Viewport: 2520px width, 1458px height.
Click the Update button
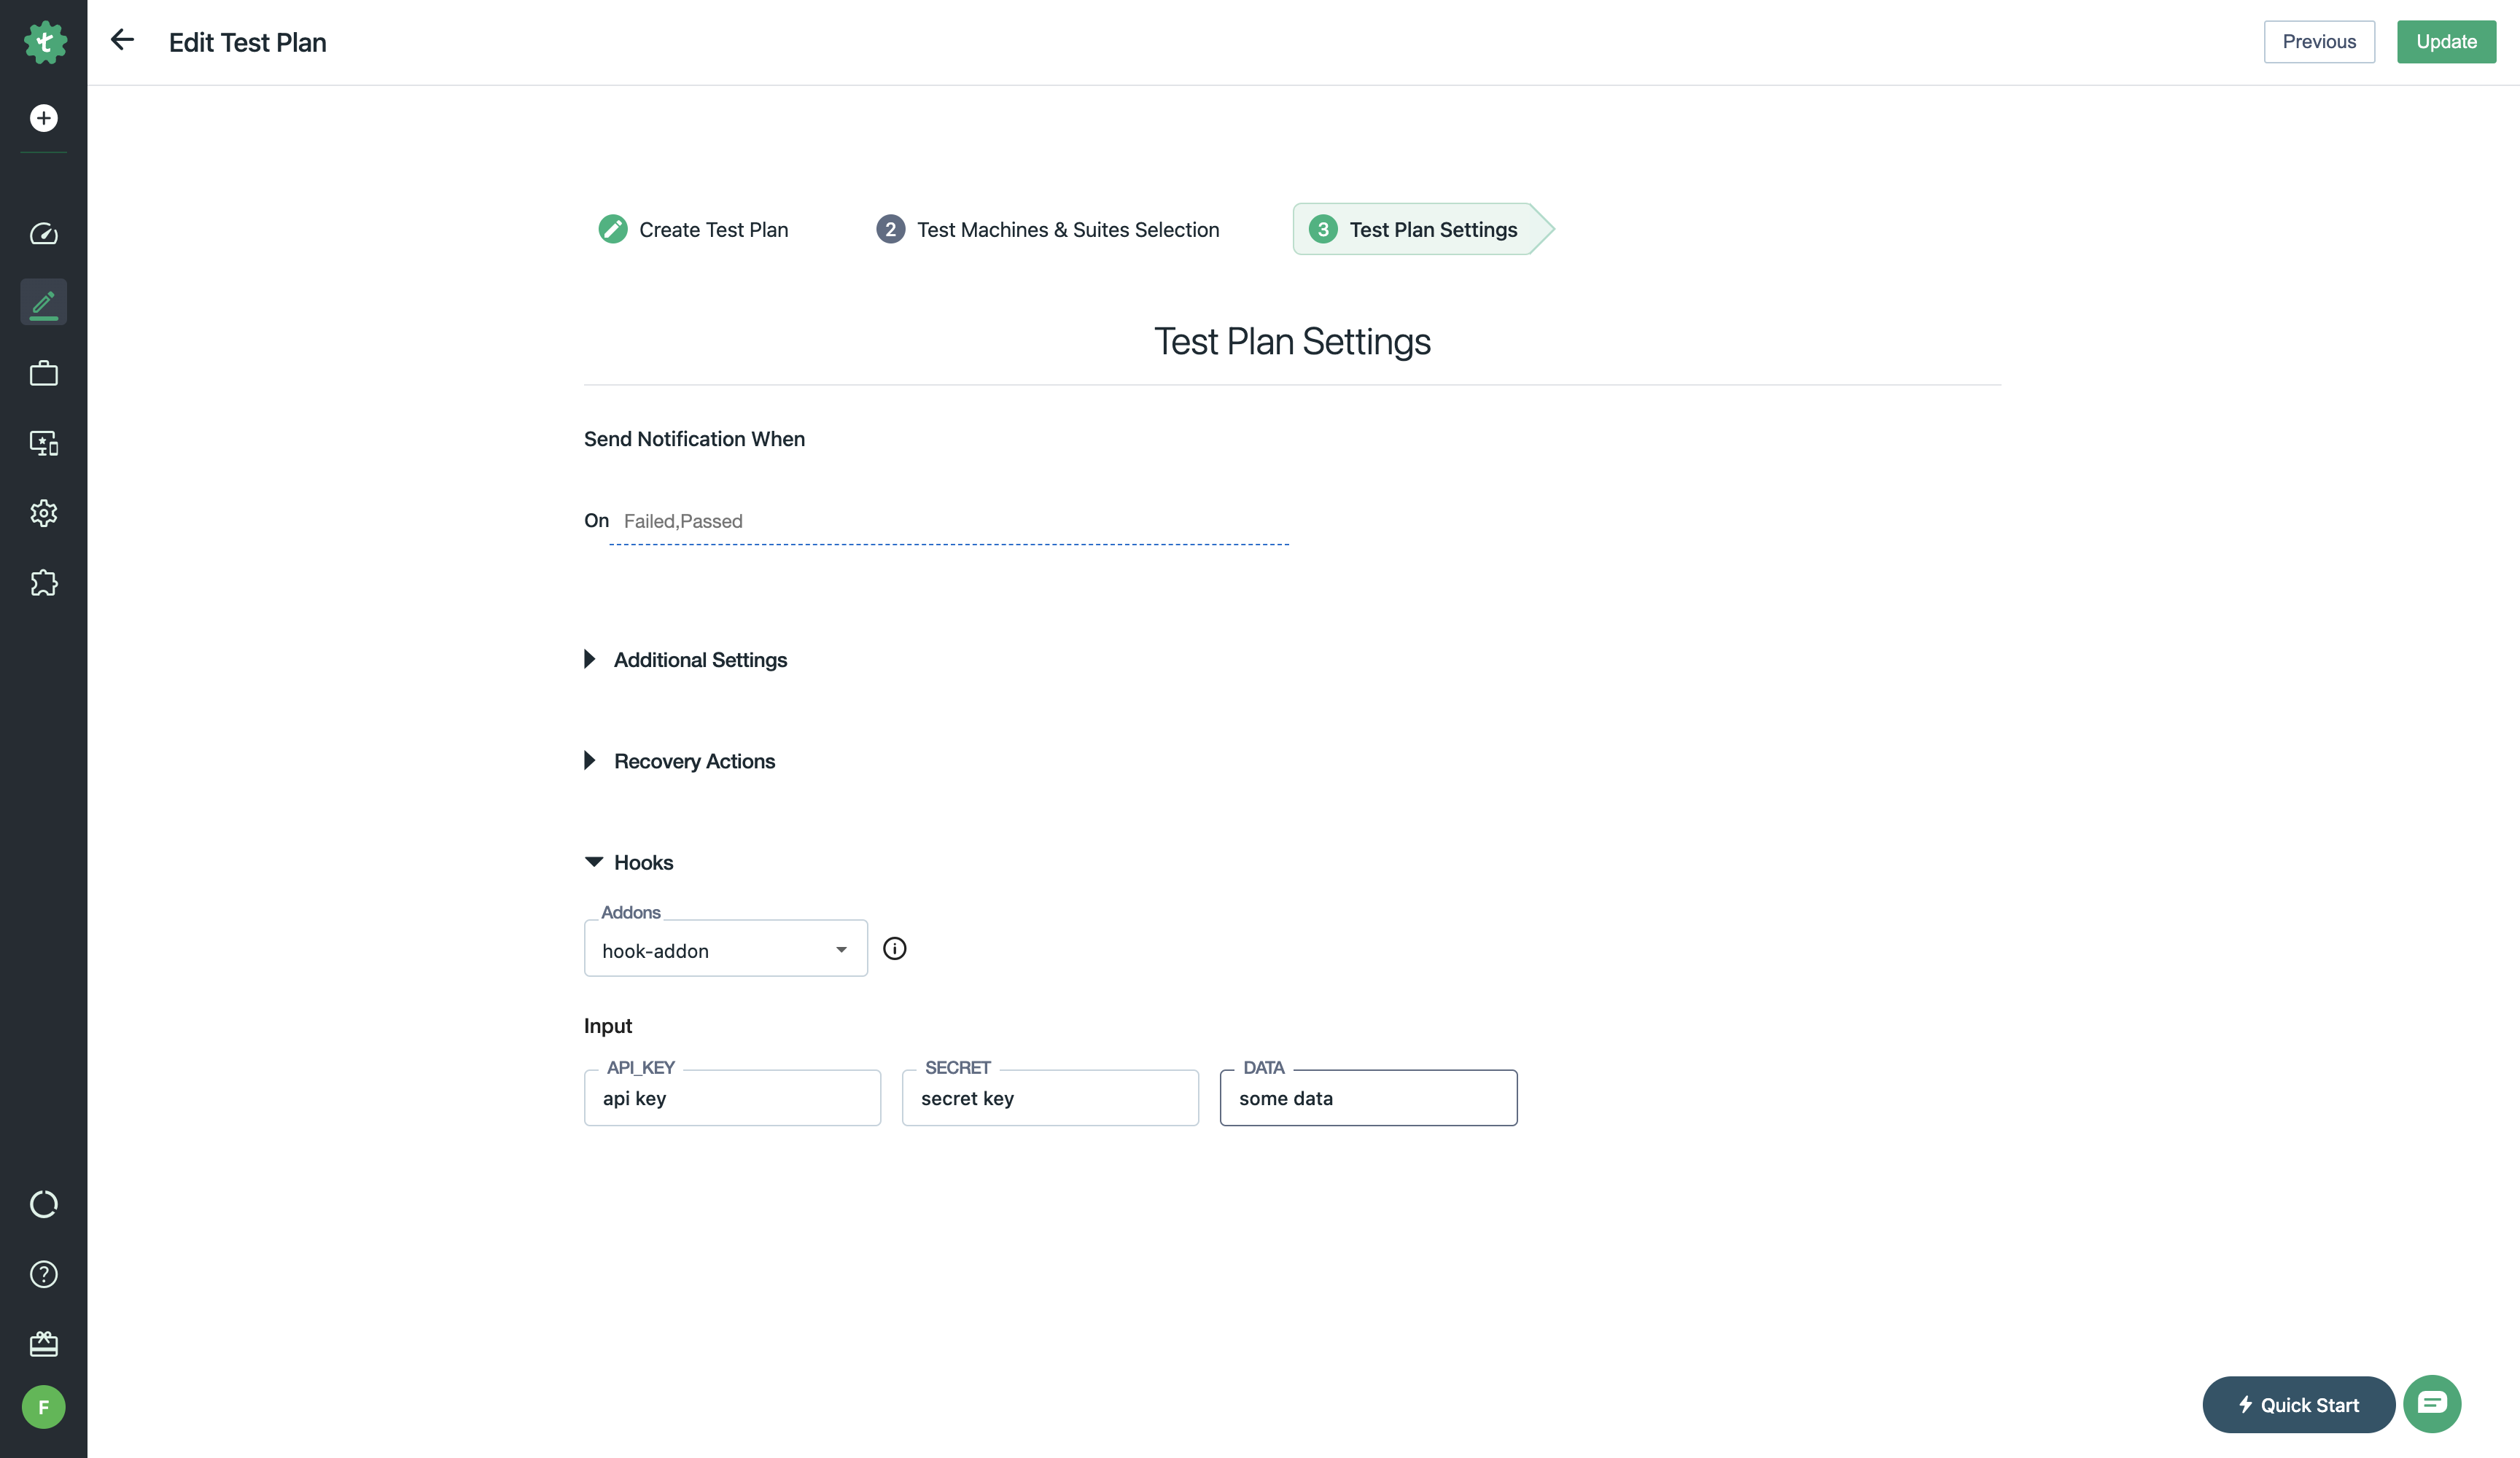[2445, 42]
